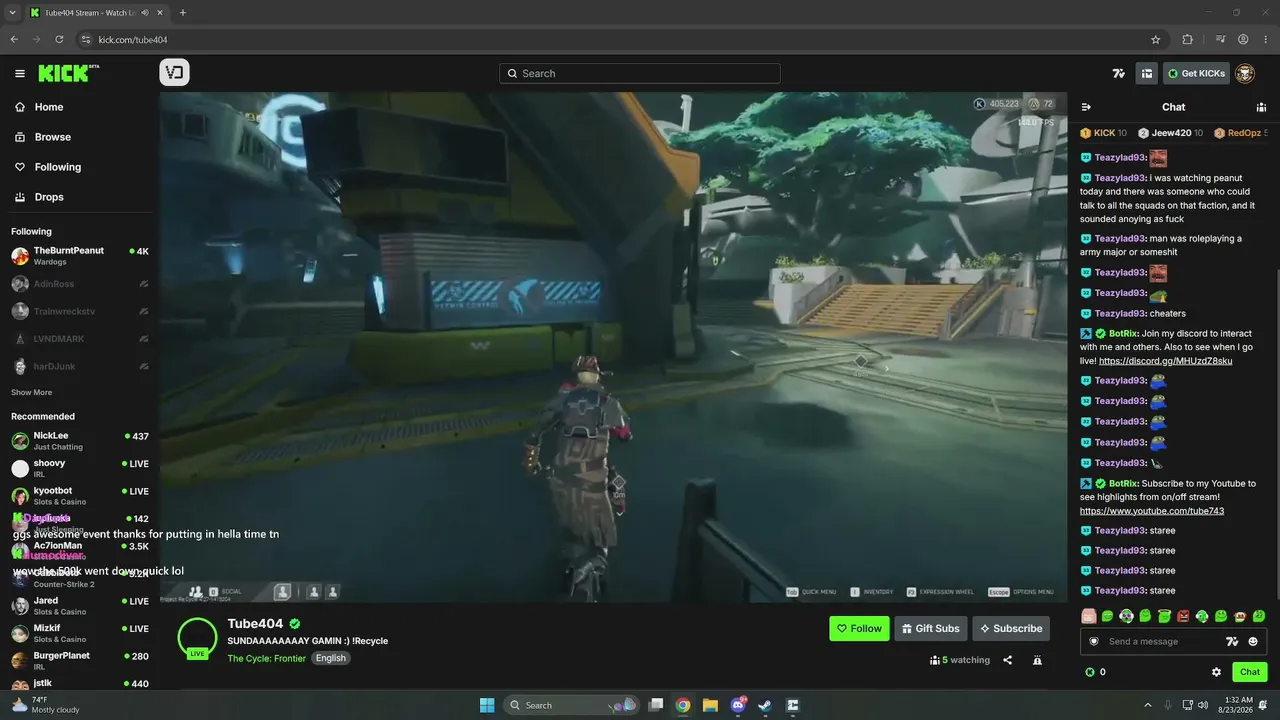This screenshot has height=720, width=1280.
Task: Open Steam from the taskbar
Action: 765,705
